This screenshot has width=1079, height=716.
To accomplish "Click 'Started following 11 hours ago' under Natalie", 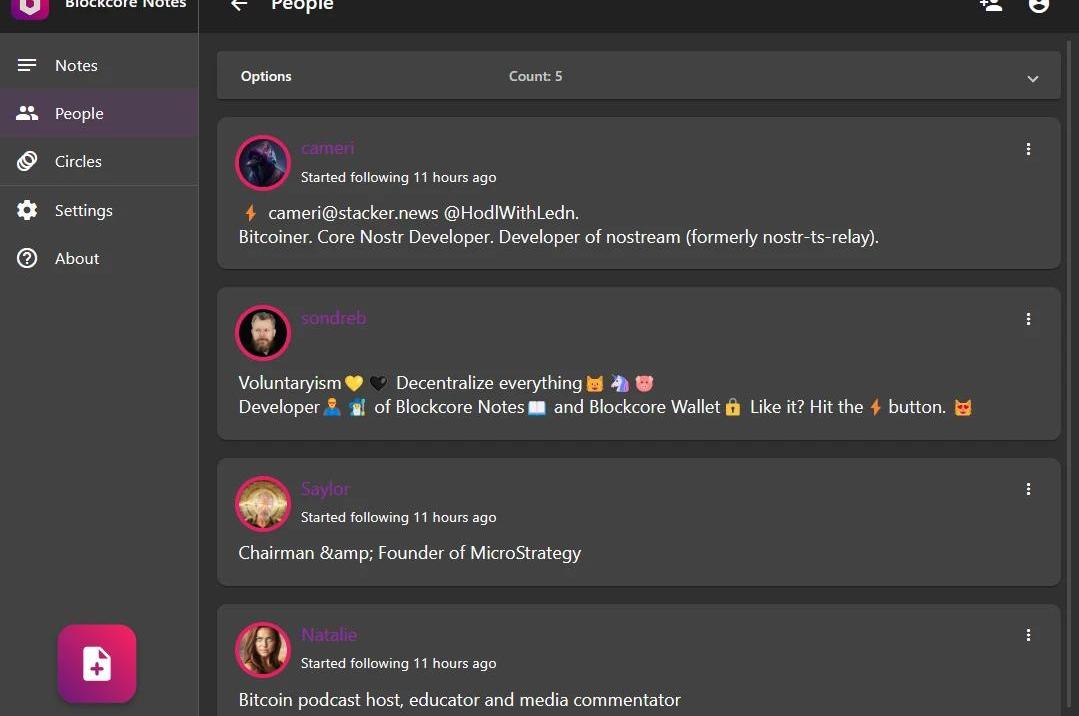I will [398, 663].
